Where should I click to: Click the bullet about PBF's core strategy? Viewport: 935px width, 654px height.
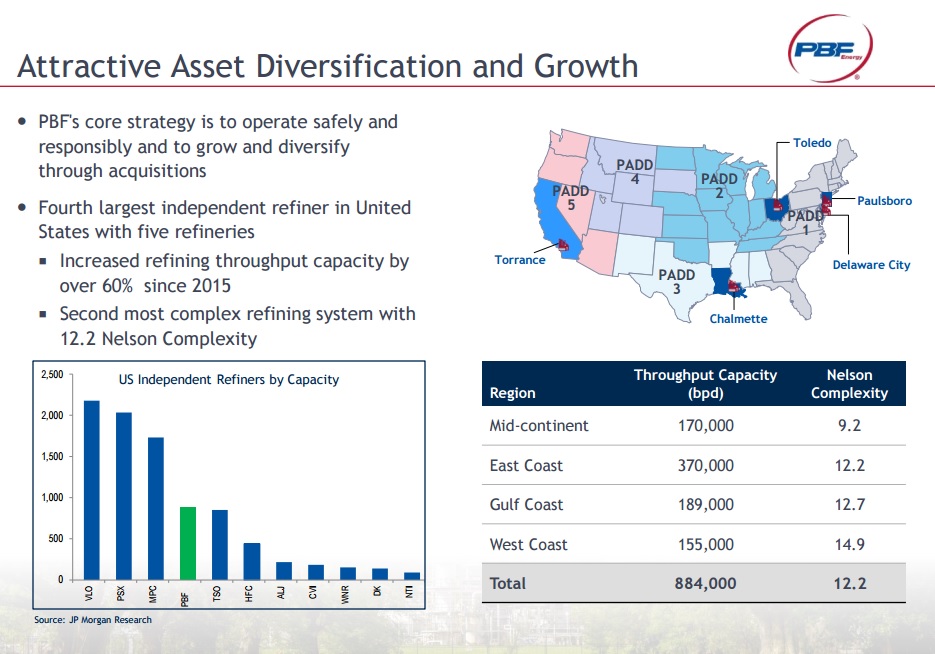click(218, 146)
